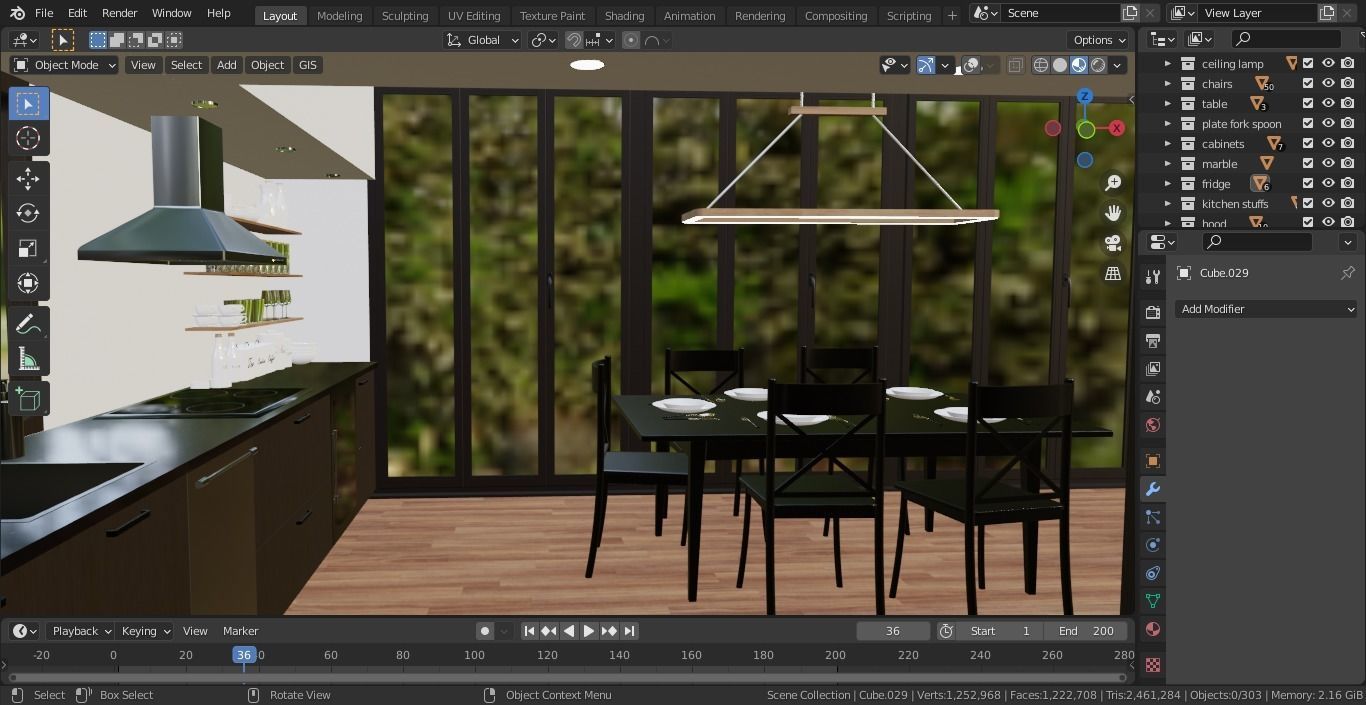Toggle camera view with camera icon
Screen dimensions: 1366x705
coord(1113,243)
